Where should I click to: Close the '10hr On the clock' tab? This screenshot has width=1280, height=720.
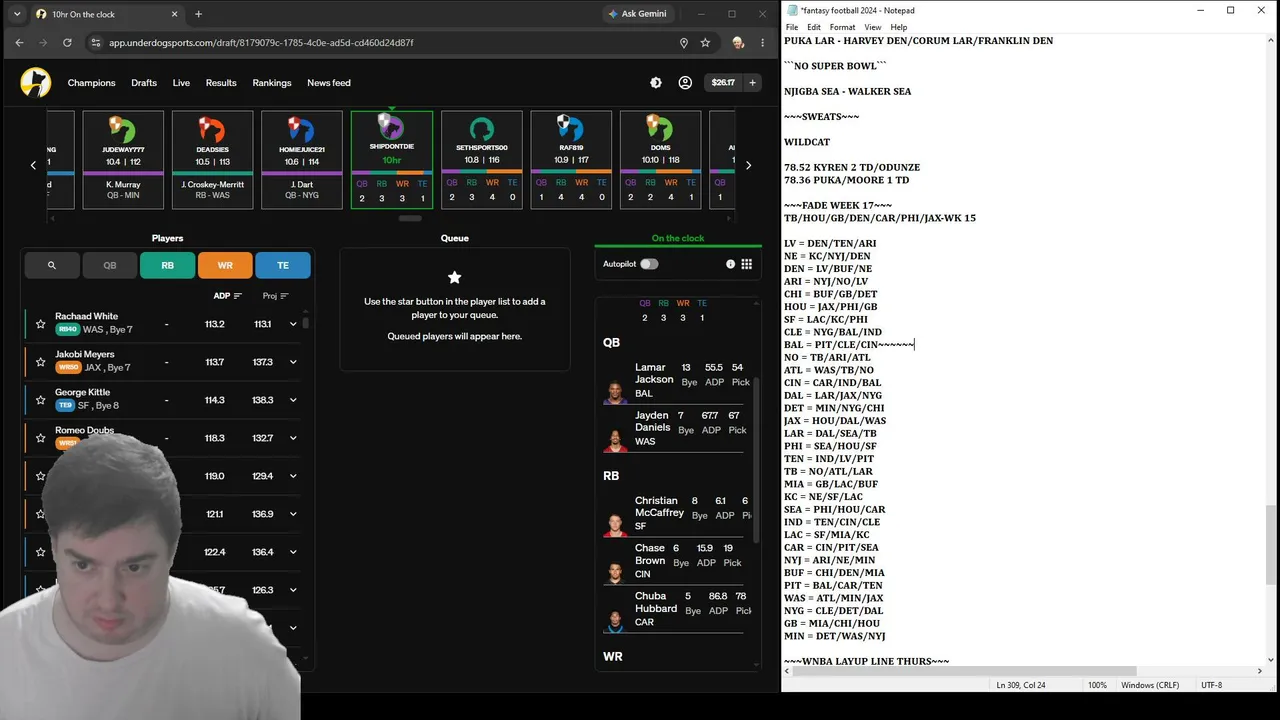coord(176,14)
